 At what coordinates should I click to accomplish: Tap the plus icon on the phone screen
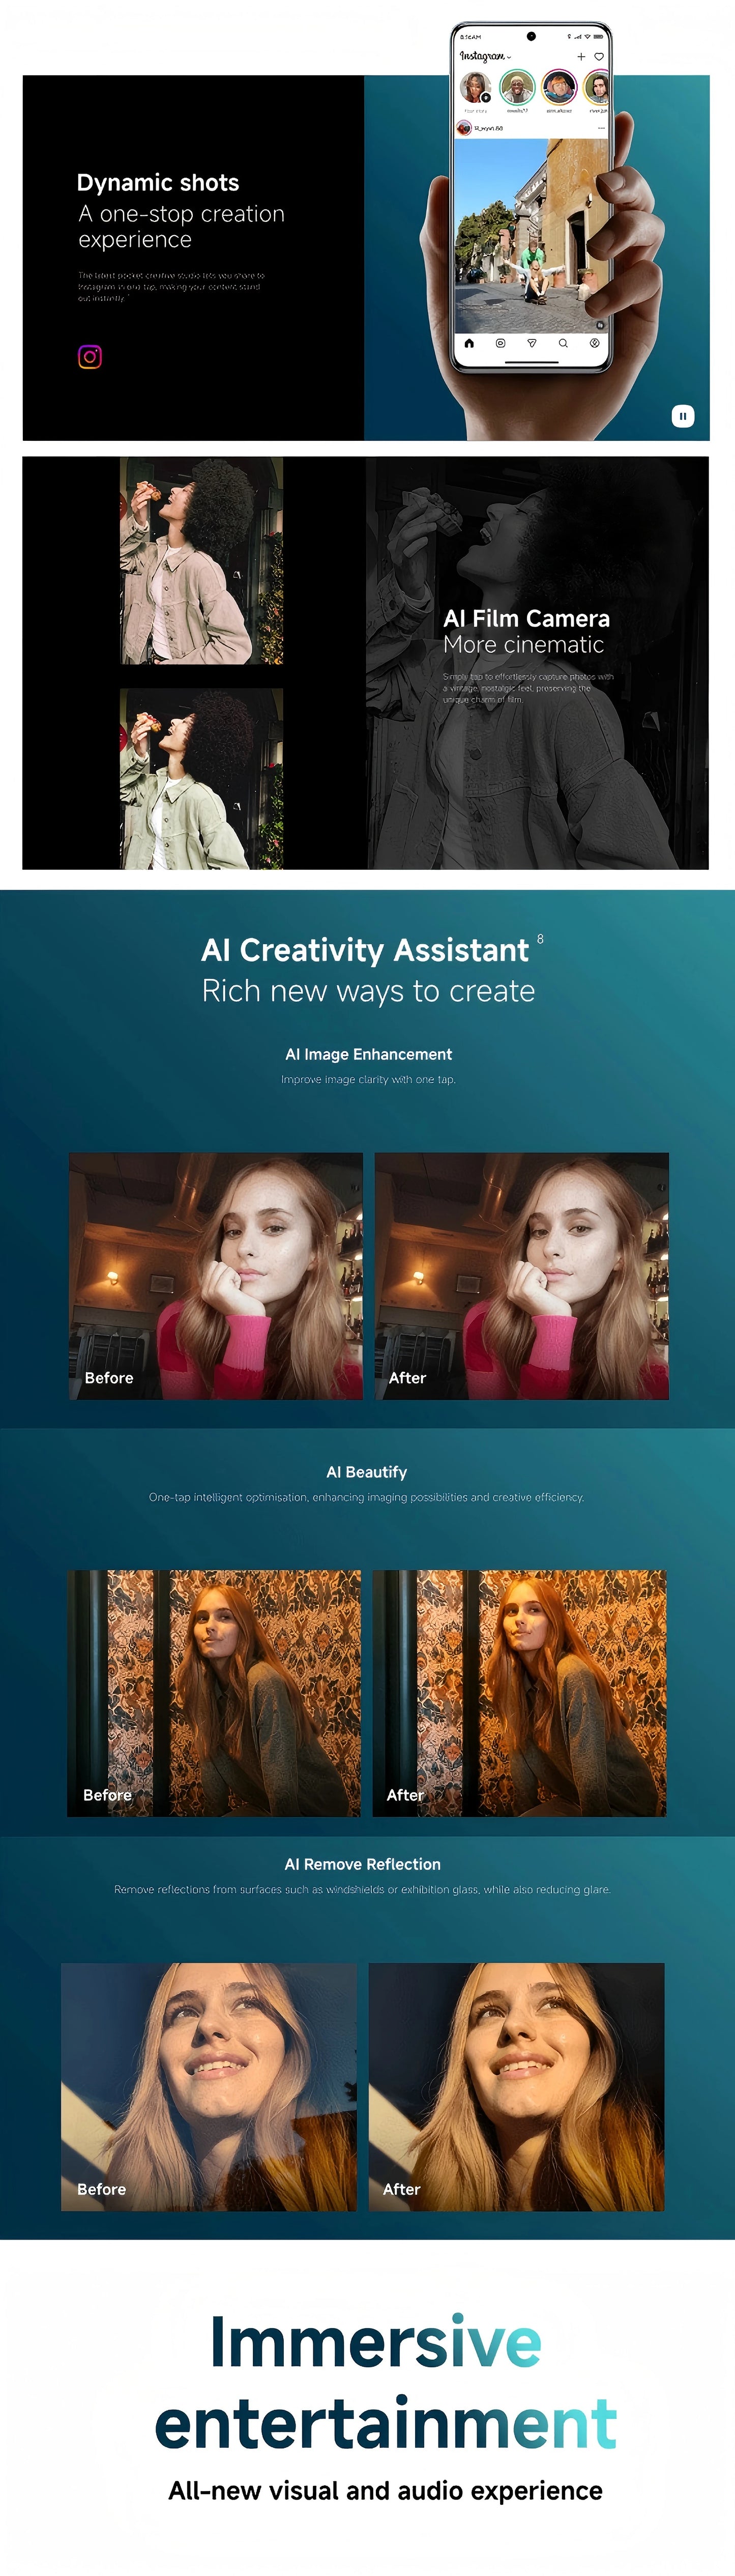pos(581,57)
